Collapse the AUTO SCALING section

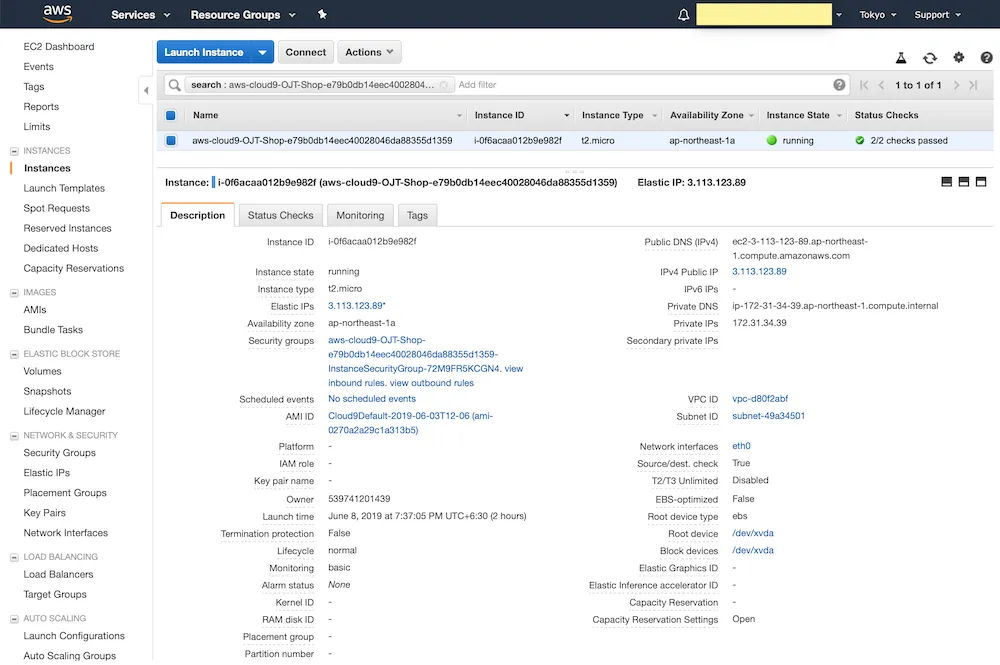tap(14, 618)
